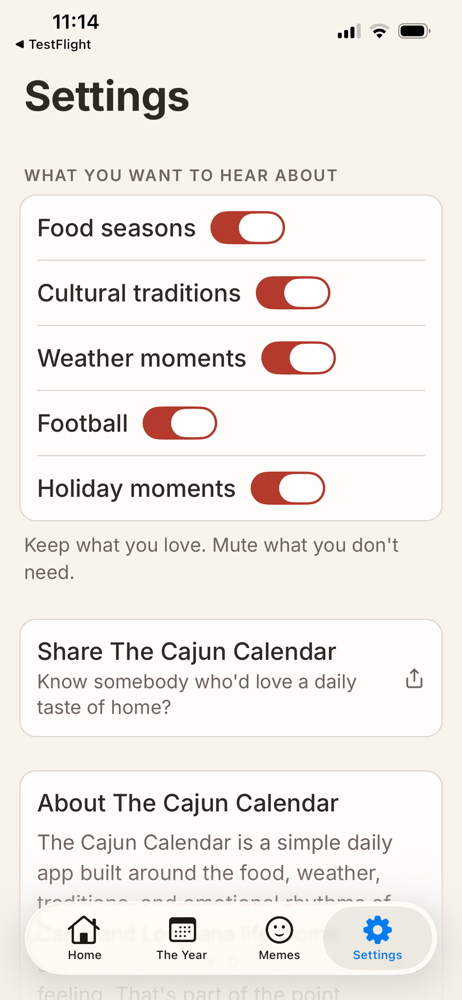Image resolution: width=462 pixels, height=1000 pixels.
Task: Switch off the Football toggle
Action: pyautogui.click(x=180, y=423)
